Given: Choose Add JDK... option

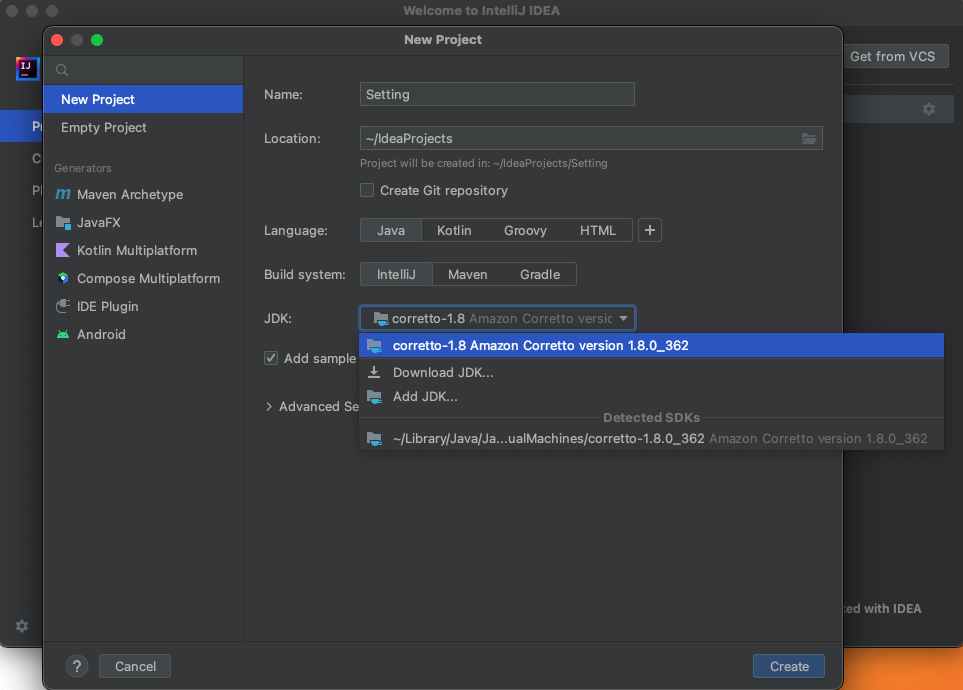Looking at the screenshot, I should [x=651, y=397].
